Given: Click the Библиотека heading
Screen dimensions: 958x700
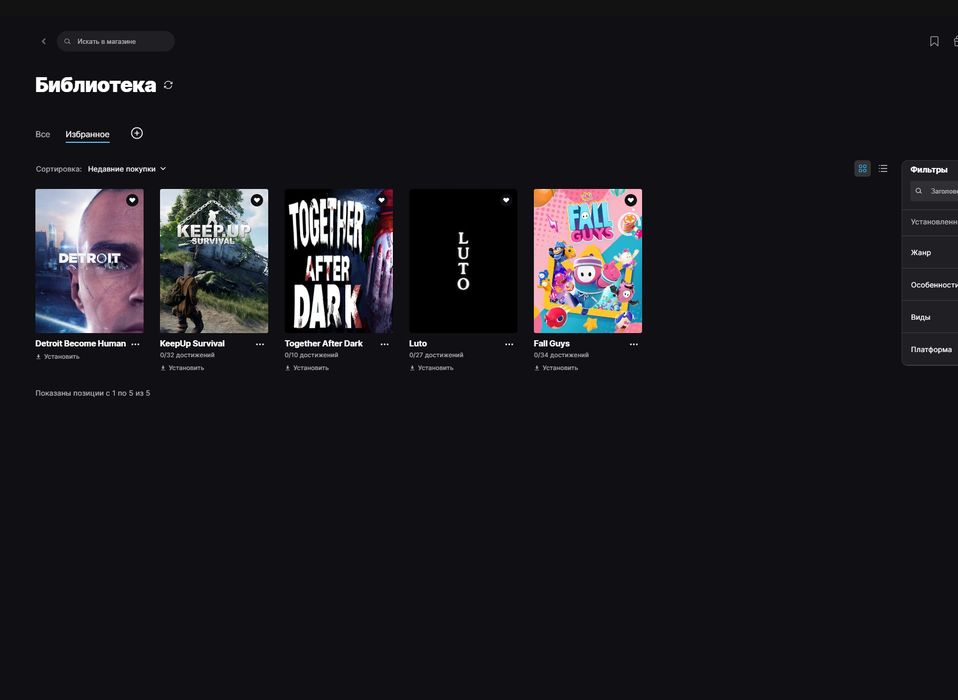Looking at the screenshot, I should click(x=96, y=85).
